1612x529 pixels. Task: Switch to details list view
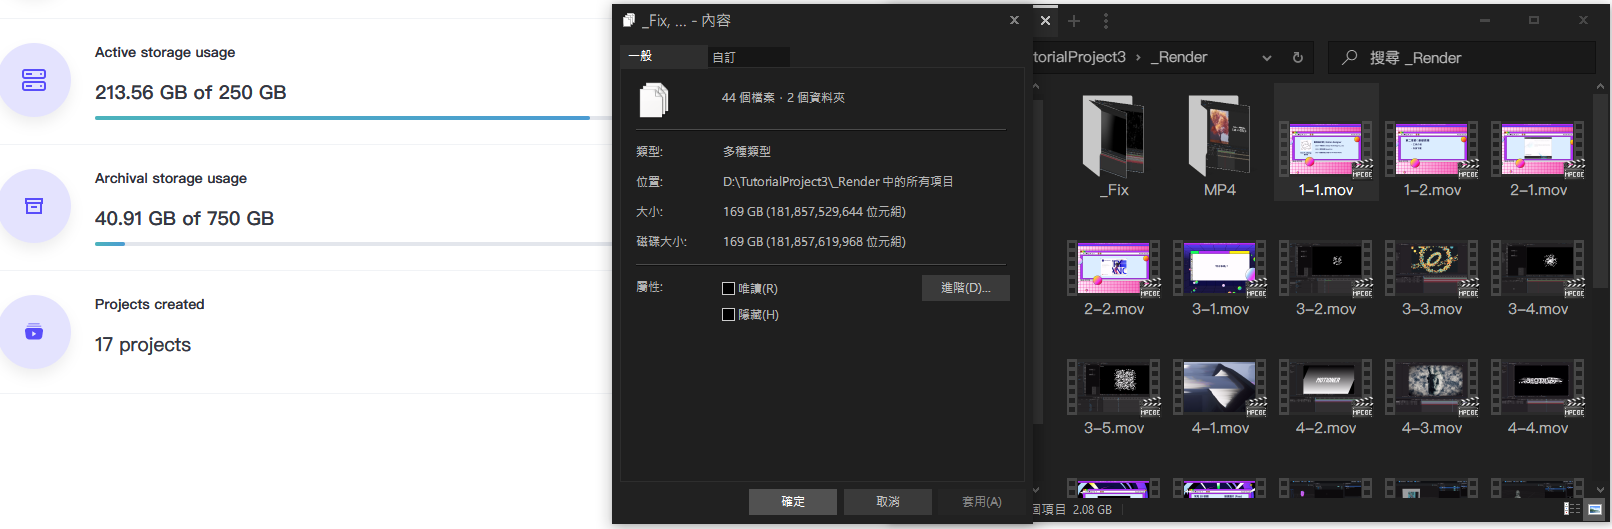click(x=1572, y=509)
